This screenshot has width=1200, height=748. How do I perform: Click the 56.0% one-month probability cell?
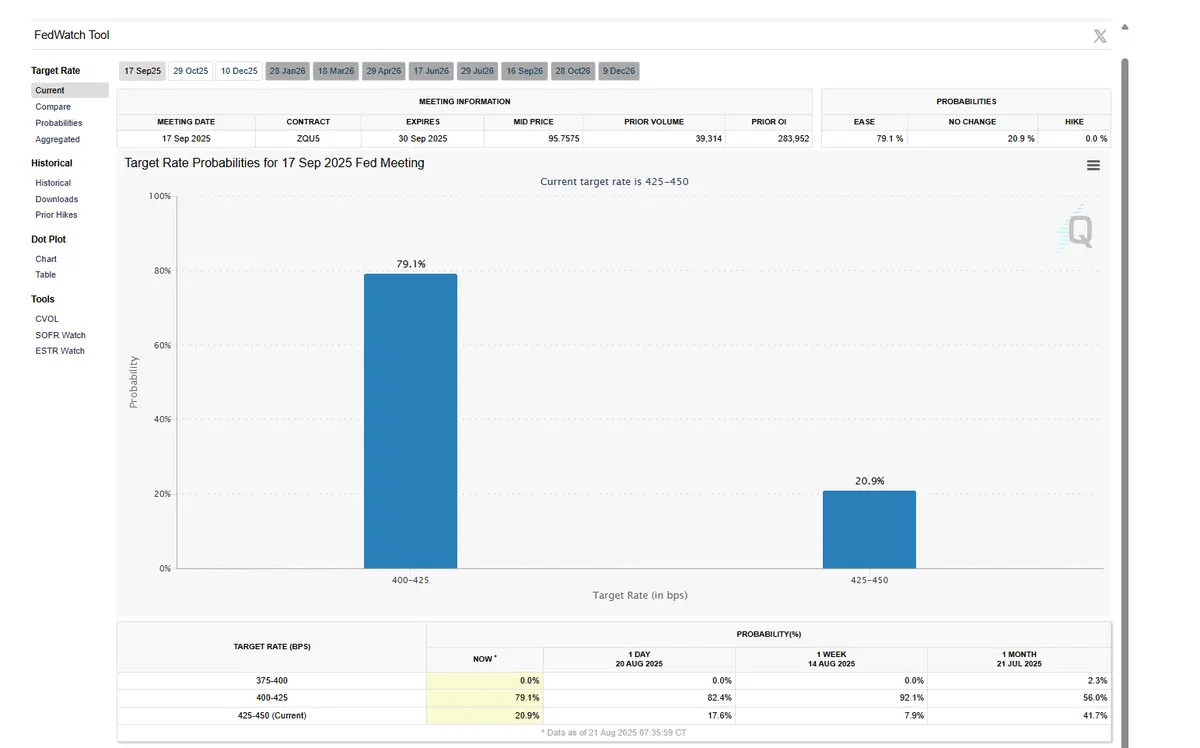(x=1019, y=698)
